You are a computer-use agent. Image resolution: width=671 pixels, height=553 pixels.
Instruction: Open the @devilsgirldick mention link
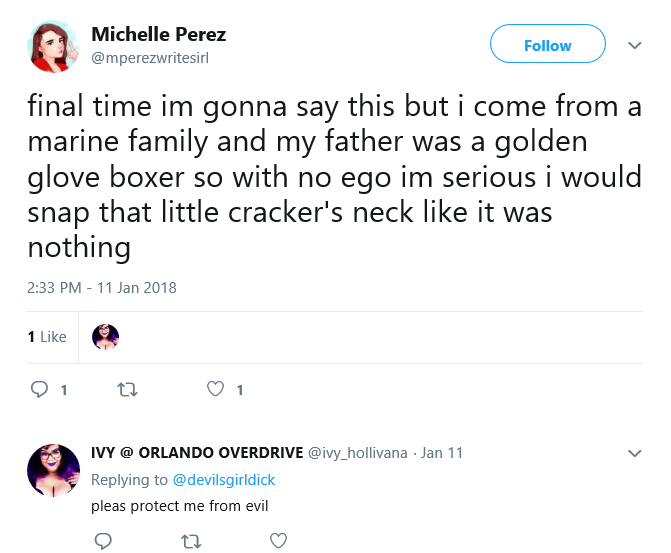click(x=224, y=480)
